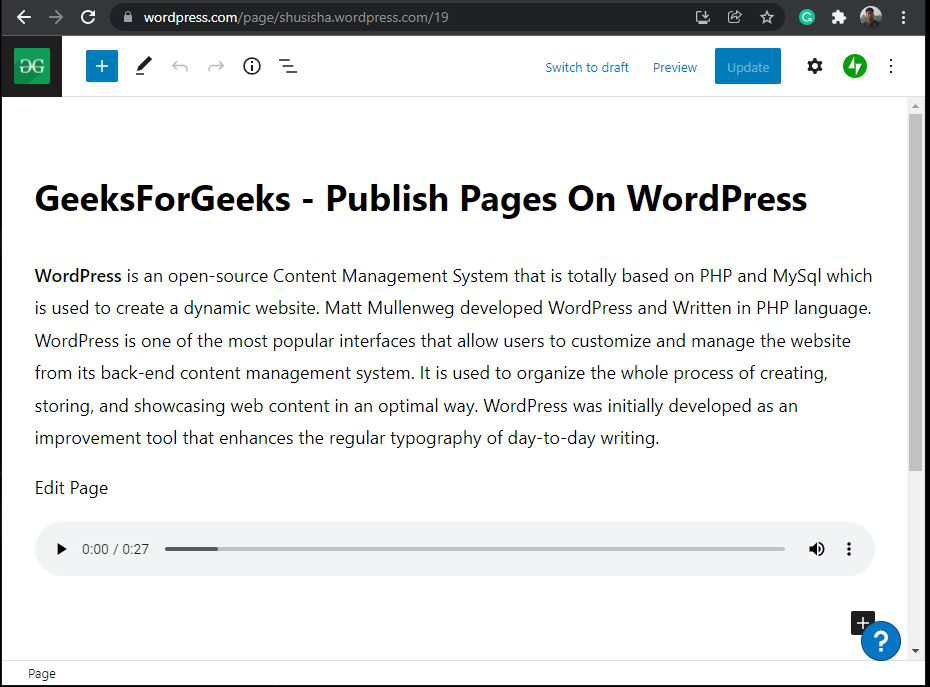Open the Extensions puzzle icon
Viewport: 930px width, 687px height.
(839, 17)
